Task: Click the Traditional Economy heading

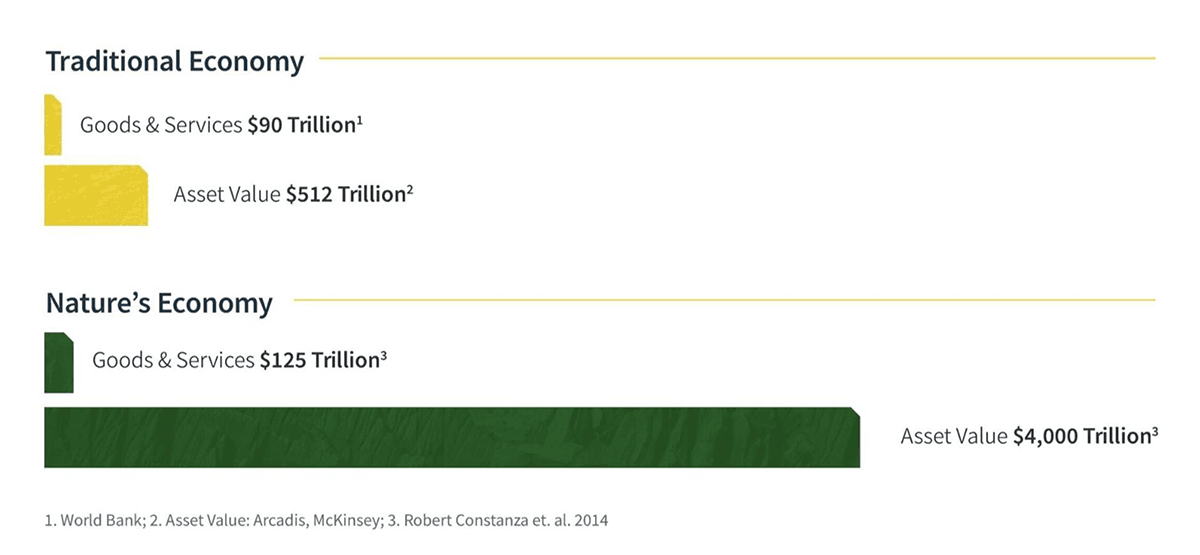Action: click(174, 61)
